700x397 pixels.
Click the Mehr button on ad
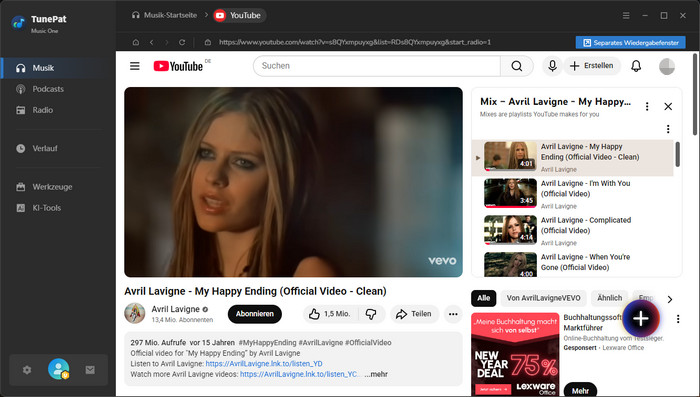pyautogui.click(x=580, y=390)
